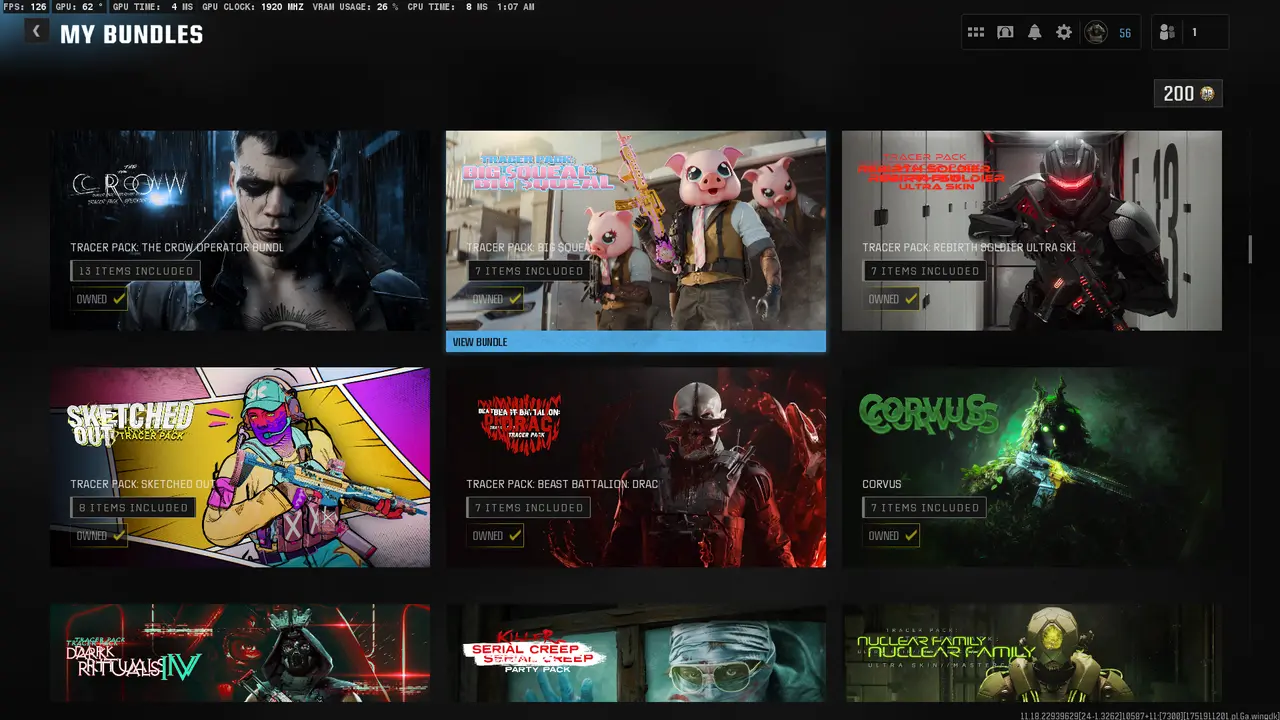Screen dimensions: 1280x720
Task: Click the COD Points coin icon
Action: pyautogui.click(x=1208, y=93)
